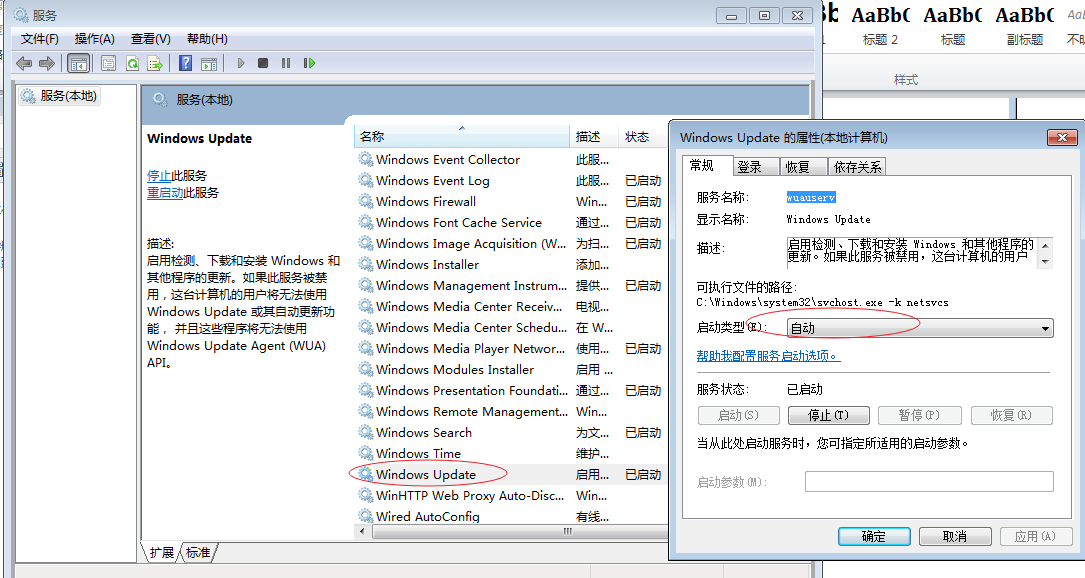The image size is (1085, 578).
Task: Switch to the 依存关系 tab
Action: [858, 167]
